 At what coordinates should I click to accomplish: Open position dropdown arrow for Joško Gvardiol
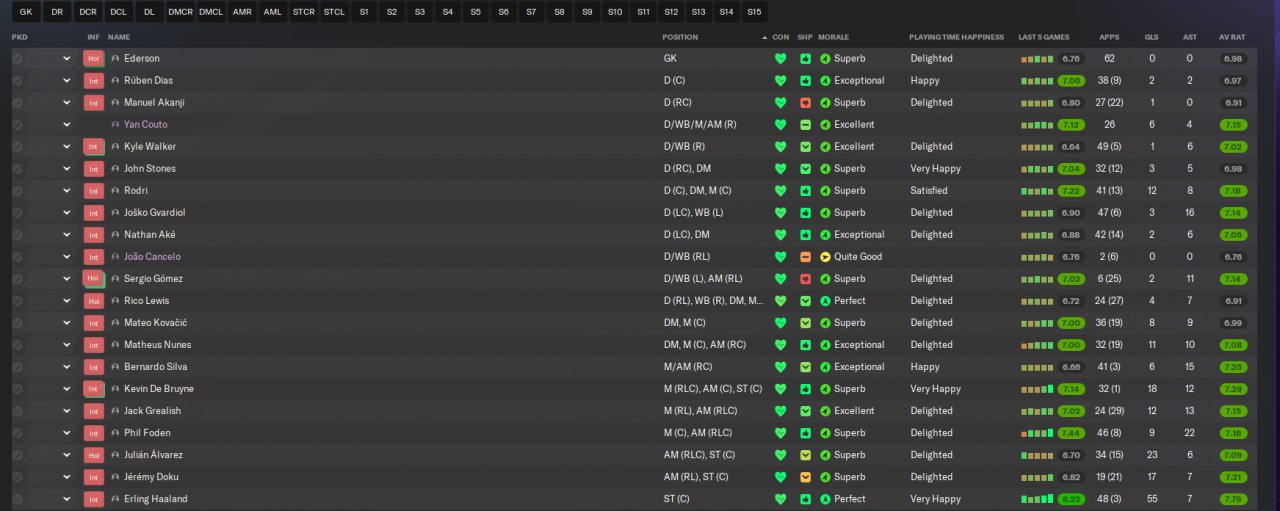(67, 213)
